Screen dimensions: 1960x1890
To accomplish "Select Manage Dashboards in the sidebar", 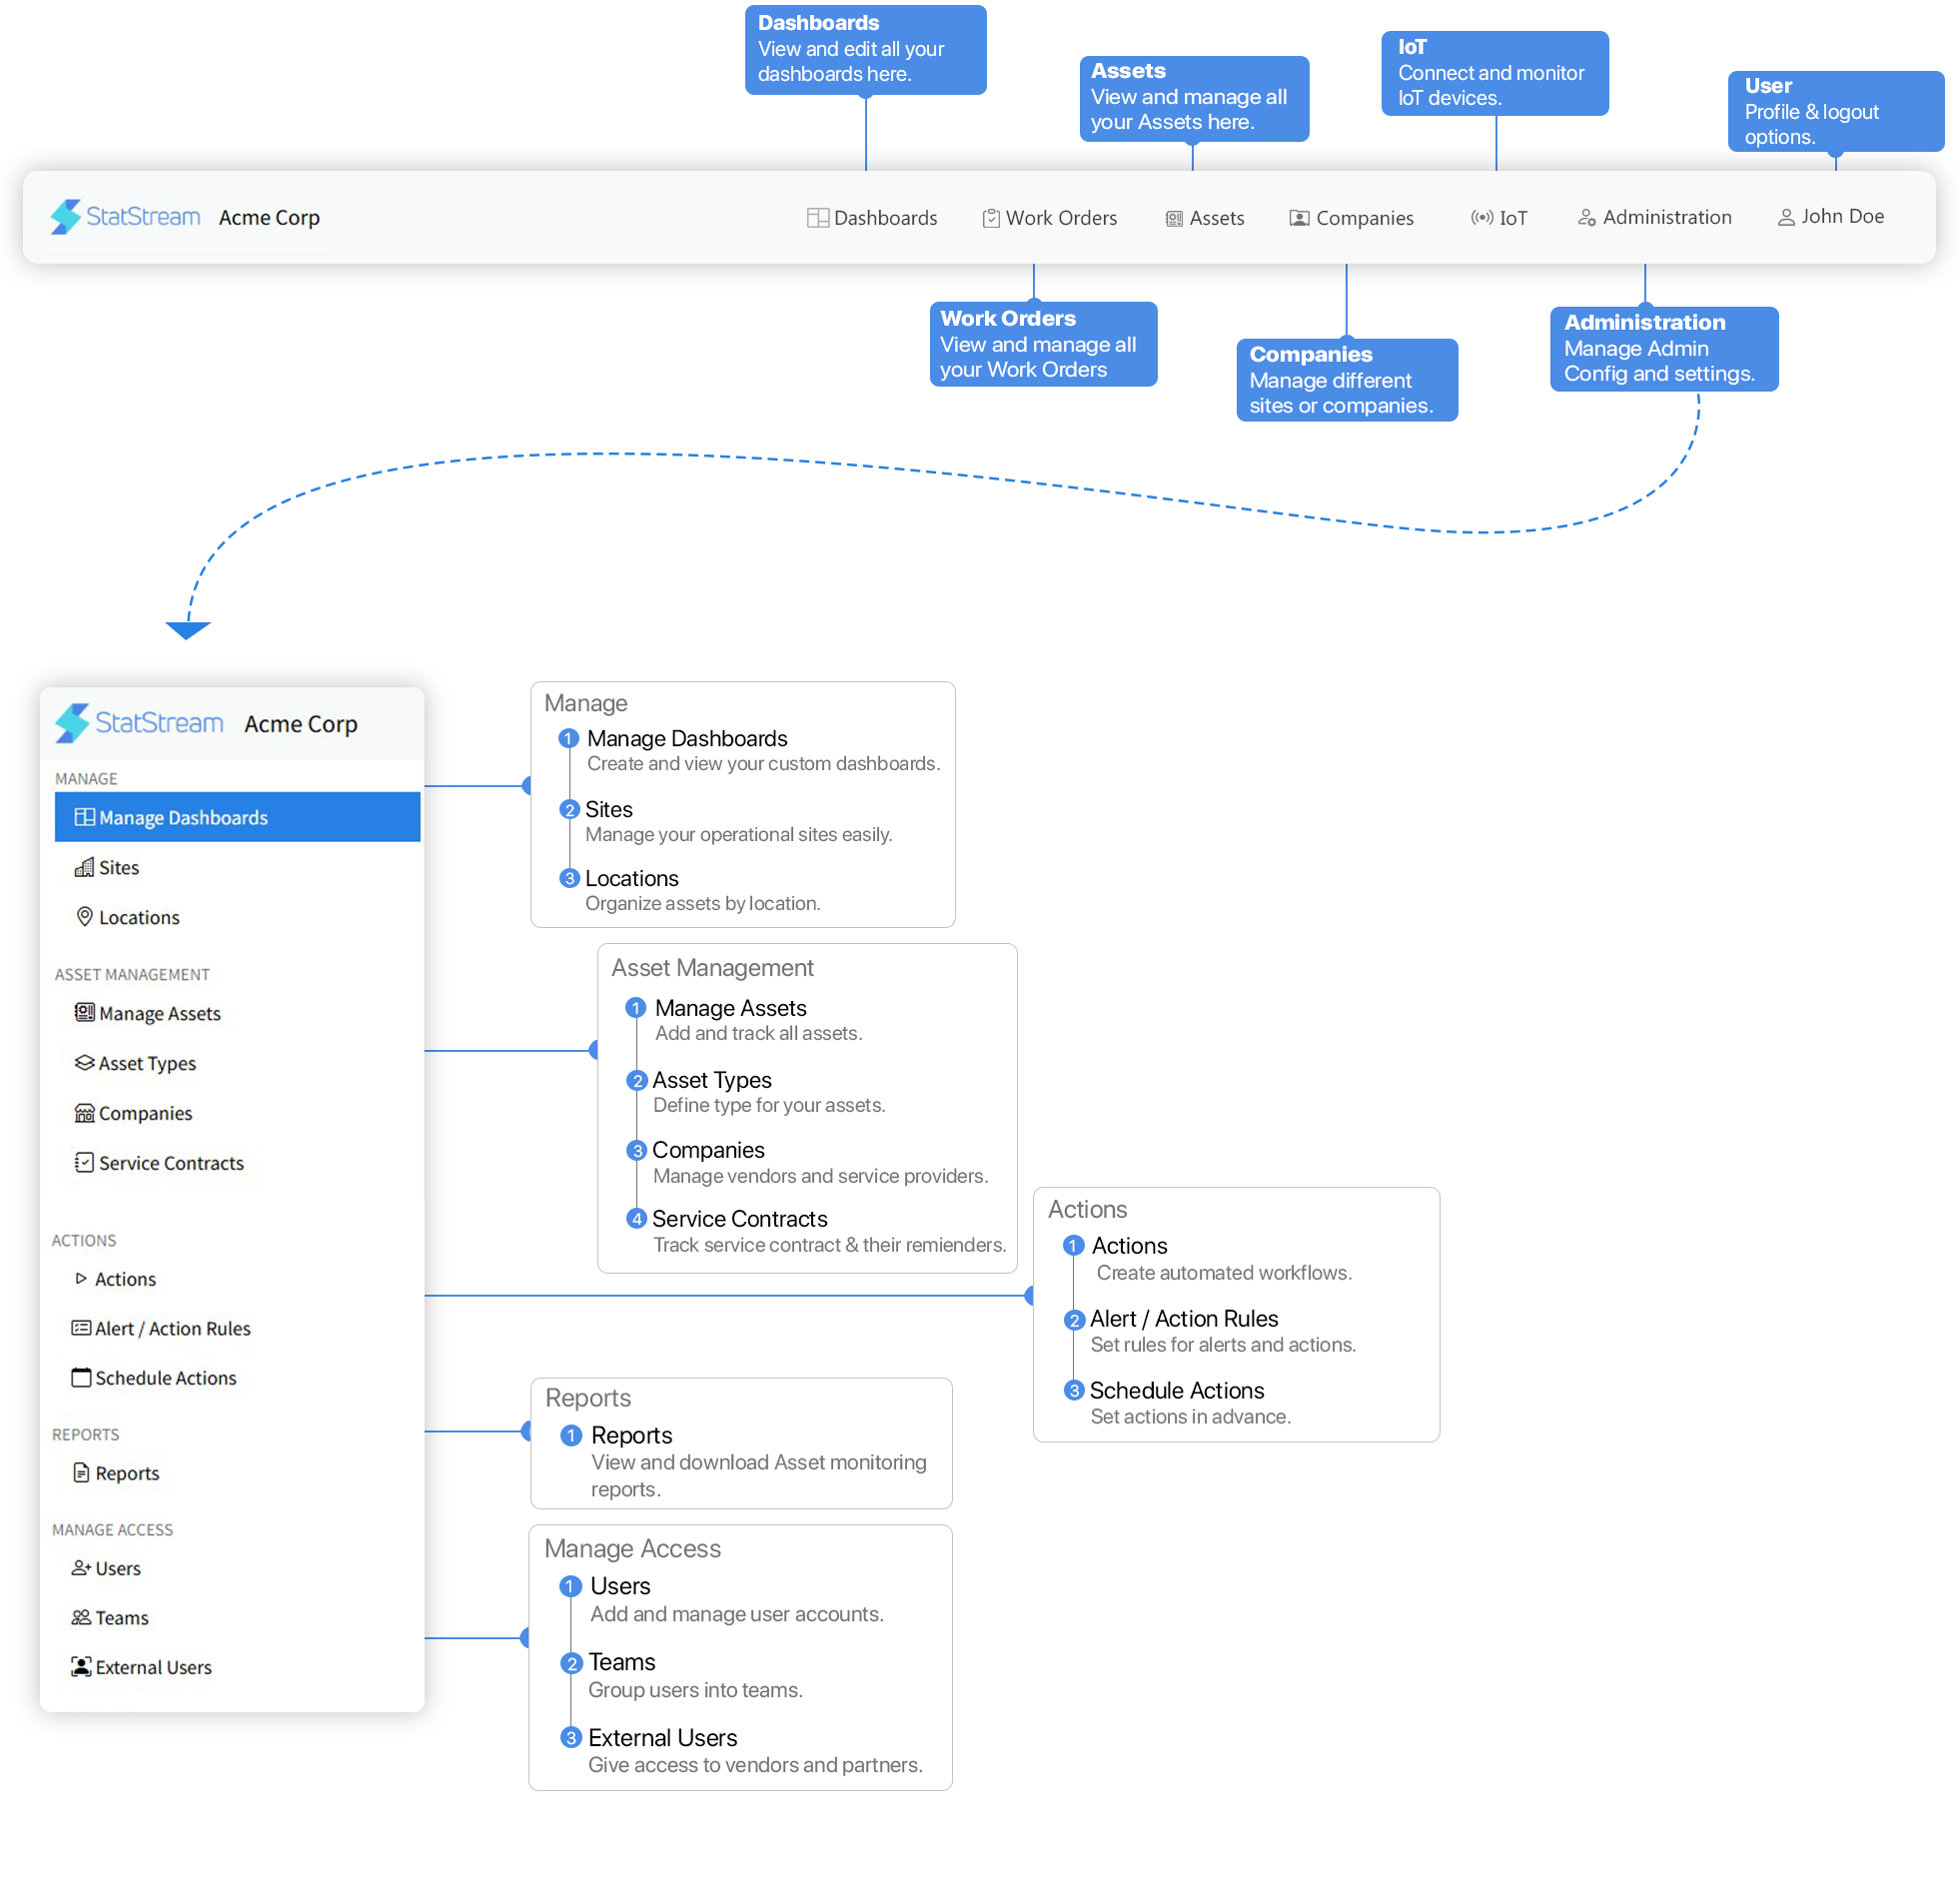I will [183, 818].
